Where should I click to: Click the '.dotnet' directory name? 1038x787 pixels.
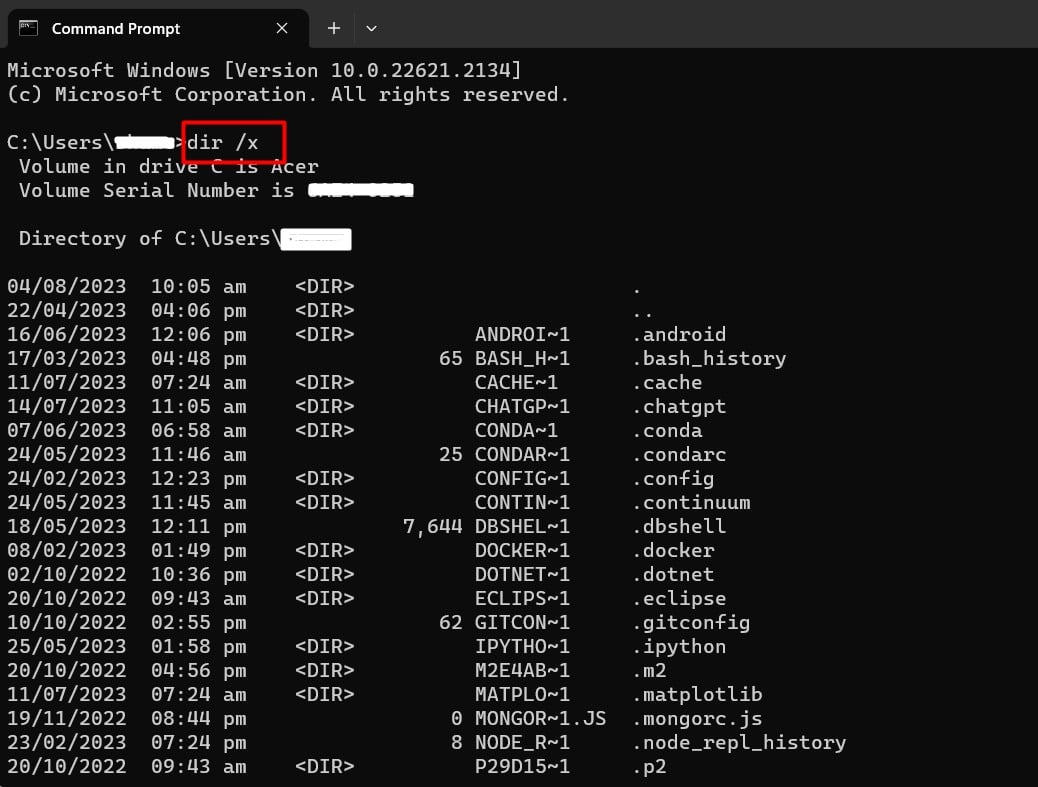pyautogui.click(x=673, y=575)
